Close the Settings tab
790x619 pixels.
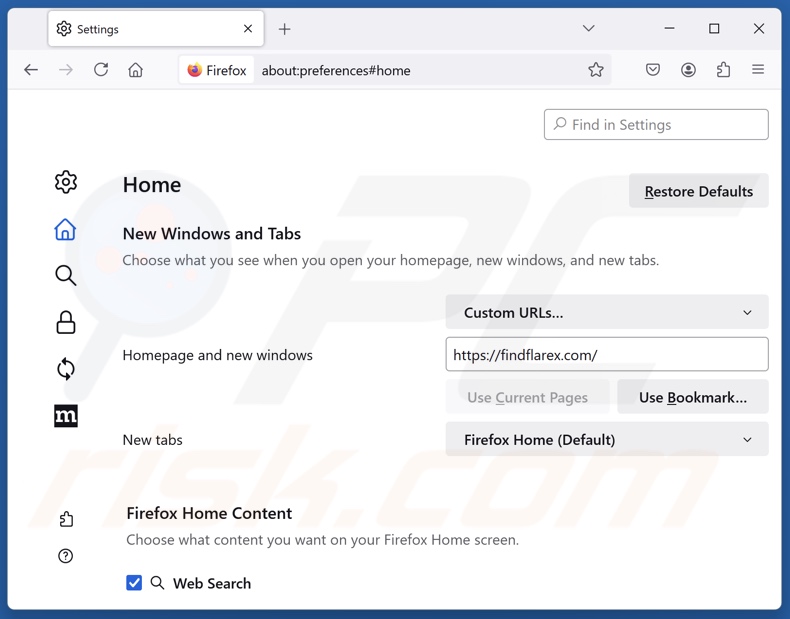[248, 29]
